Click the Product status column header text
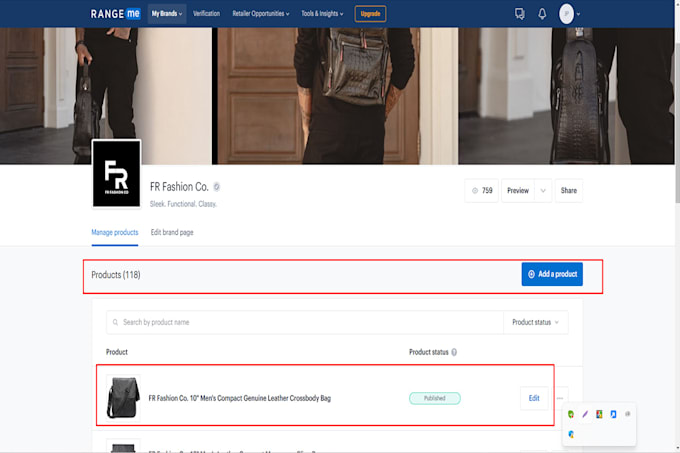 (x=428, y=352)
